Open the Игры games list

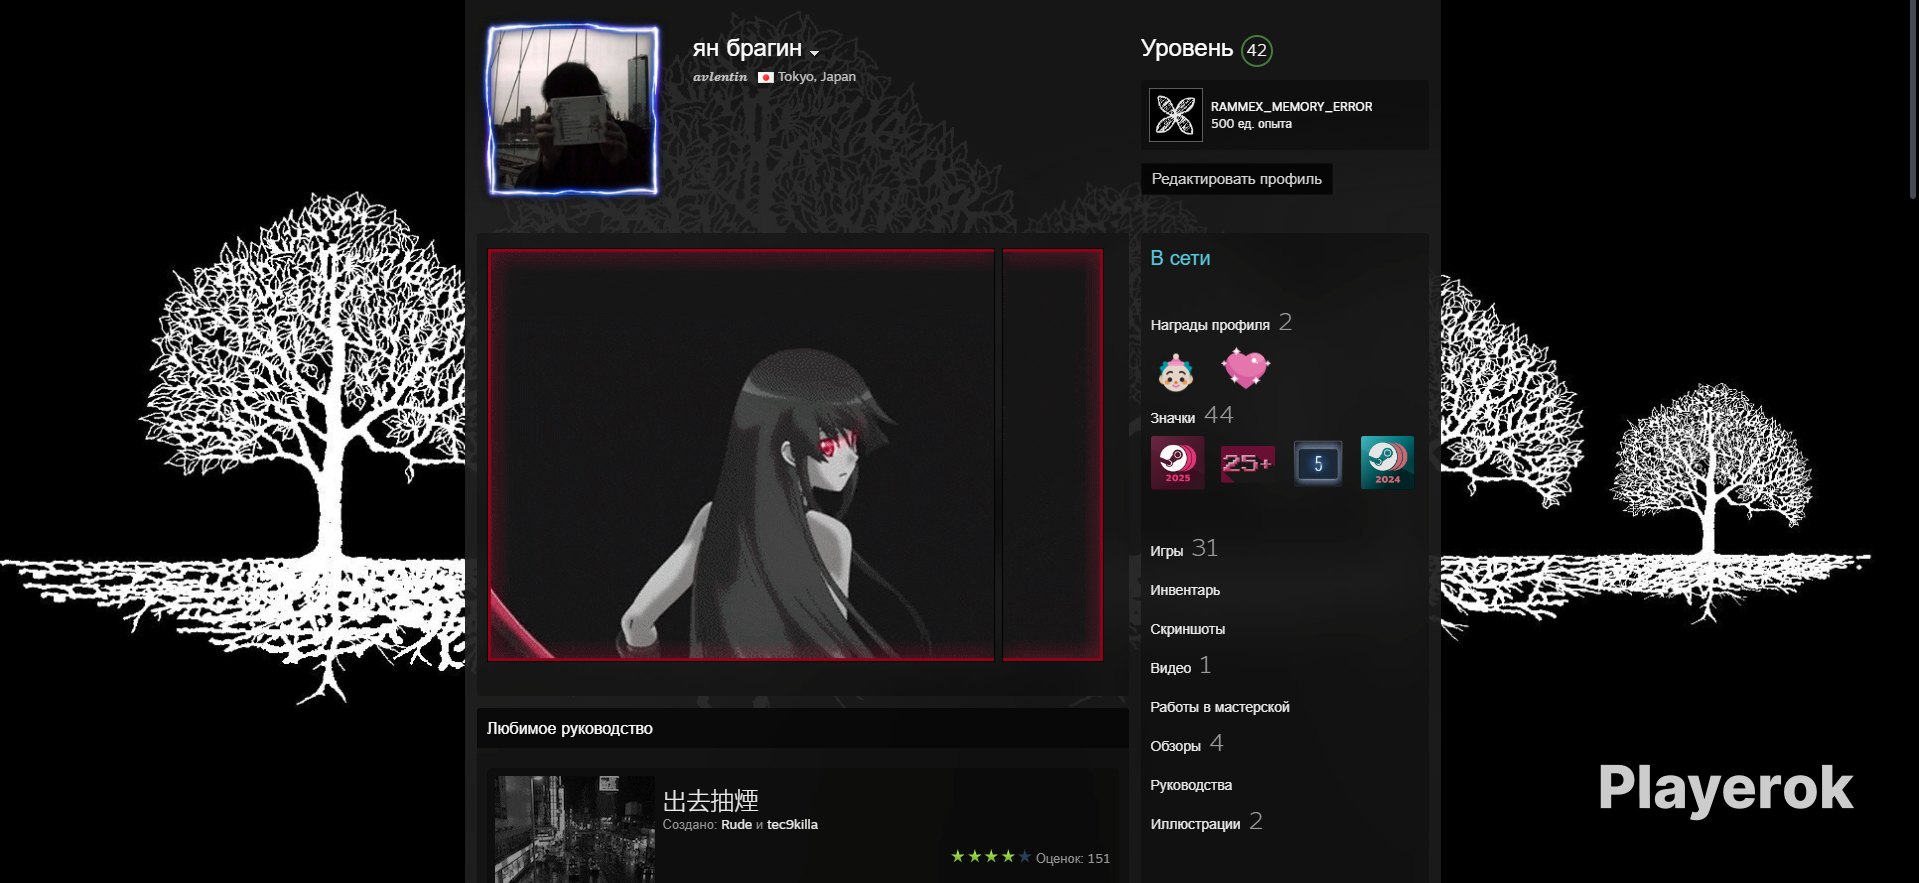(1166, 551)
